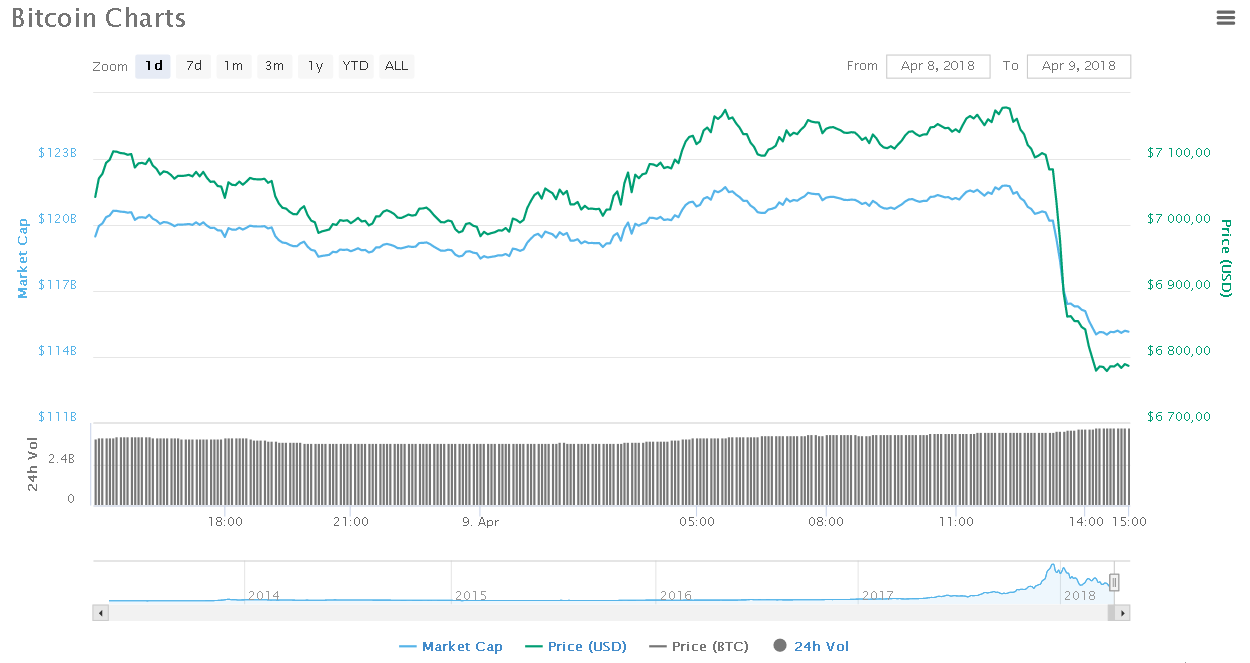Click the 11:00 time axis label
The width and height of the screenshot is (1250, 663).
point(957,522)
